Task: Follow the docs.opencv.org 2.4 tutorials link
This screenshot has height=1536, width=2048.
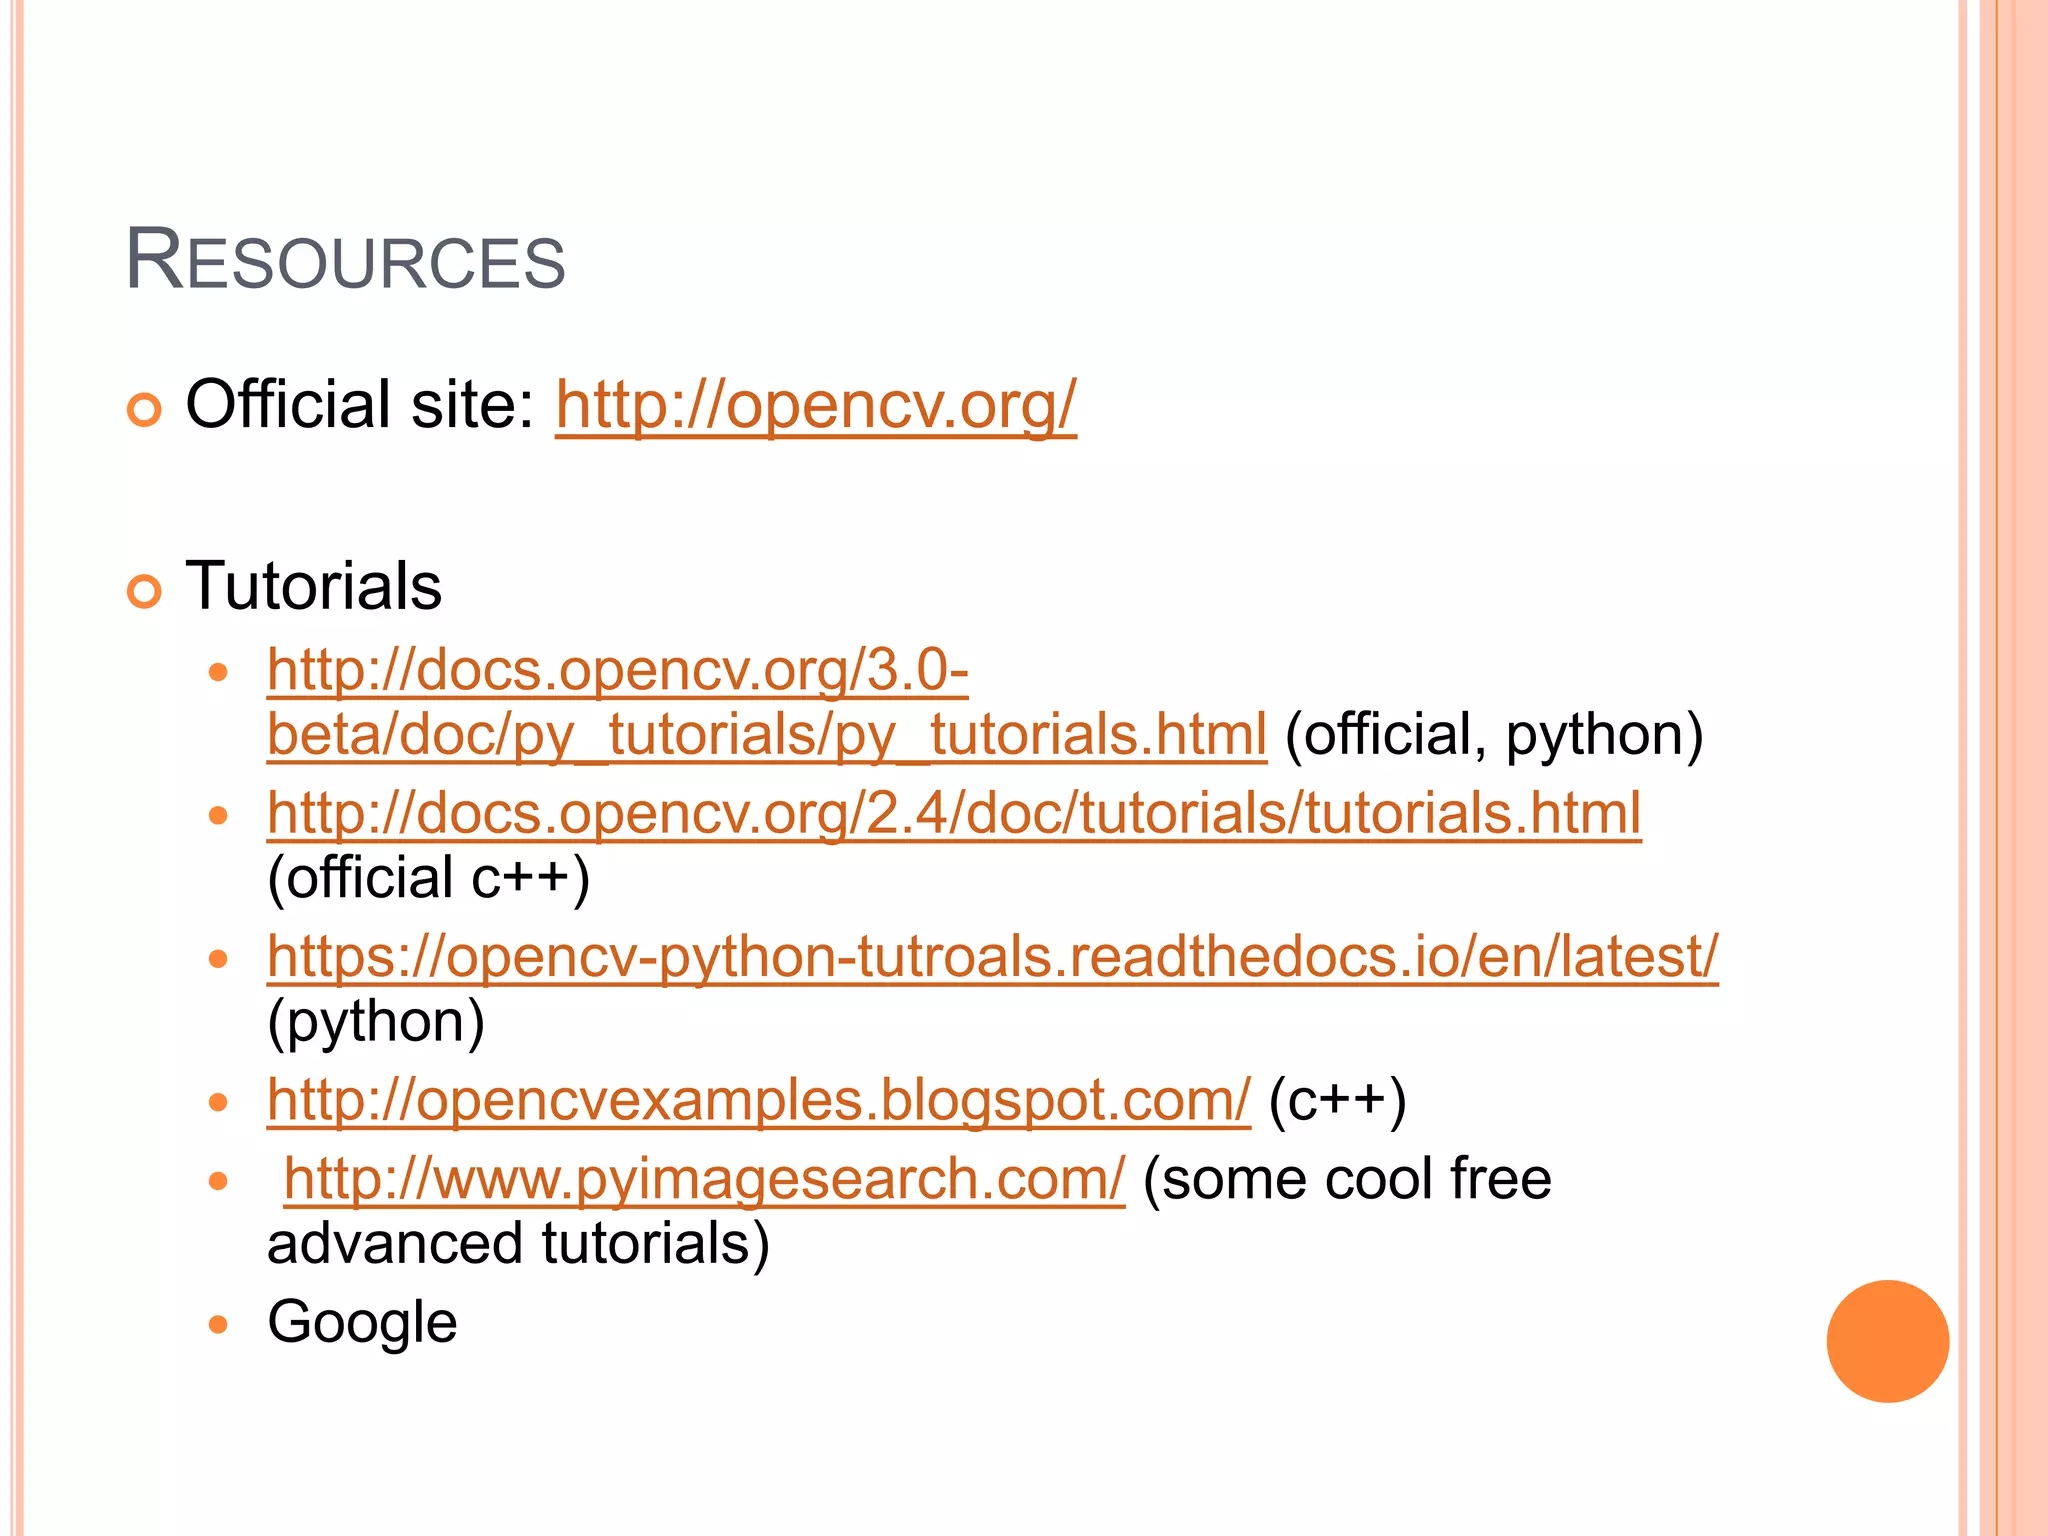Action: pyautogui.click(x=953, y=812)
